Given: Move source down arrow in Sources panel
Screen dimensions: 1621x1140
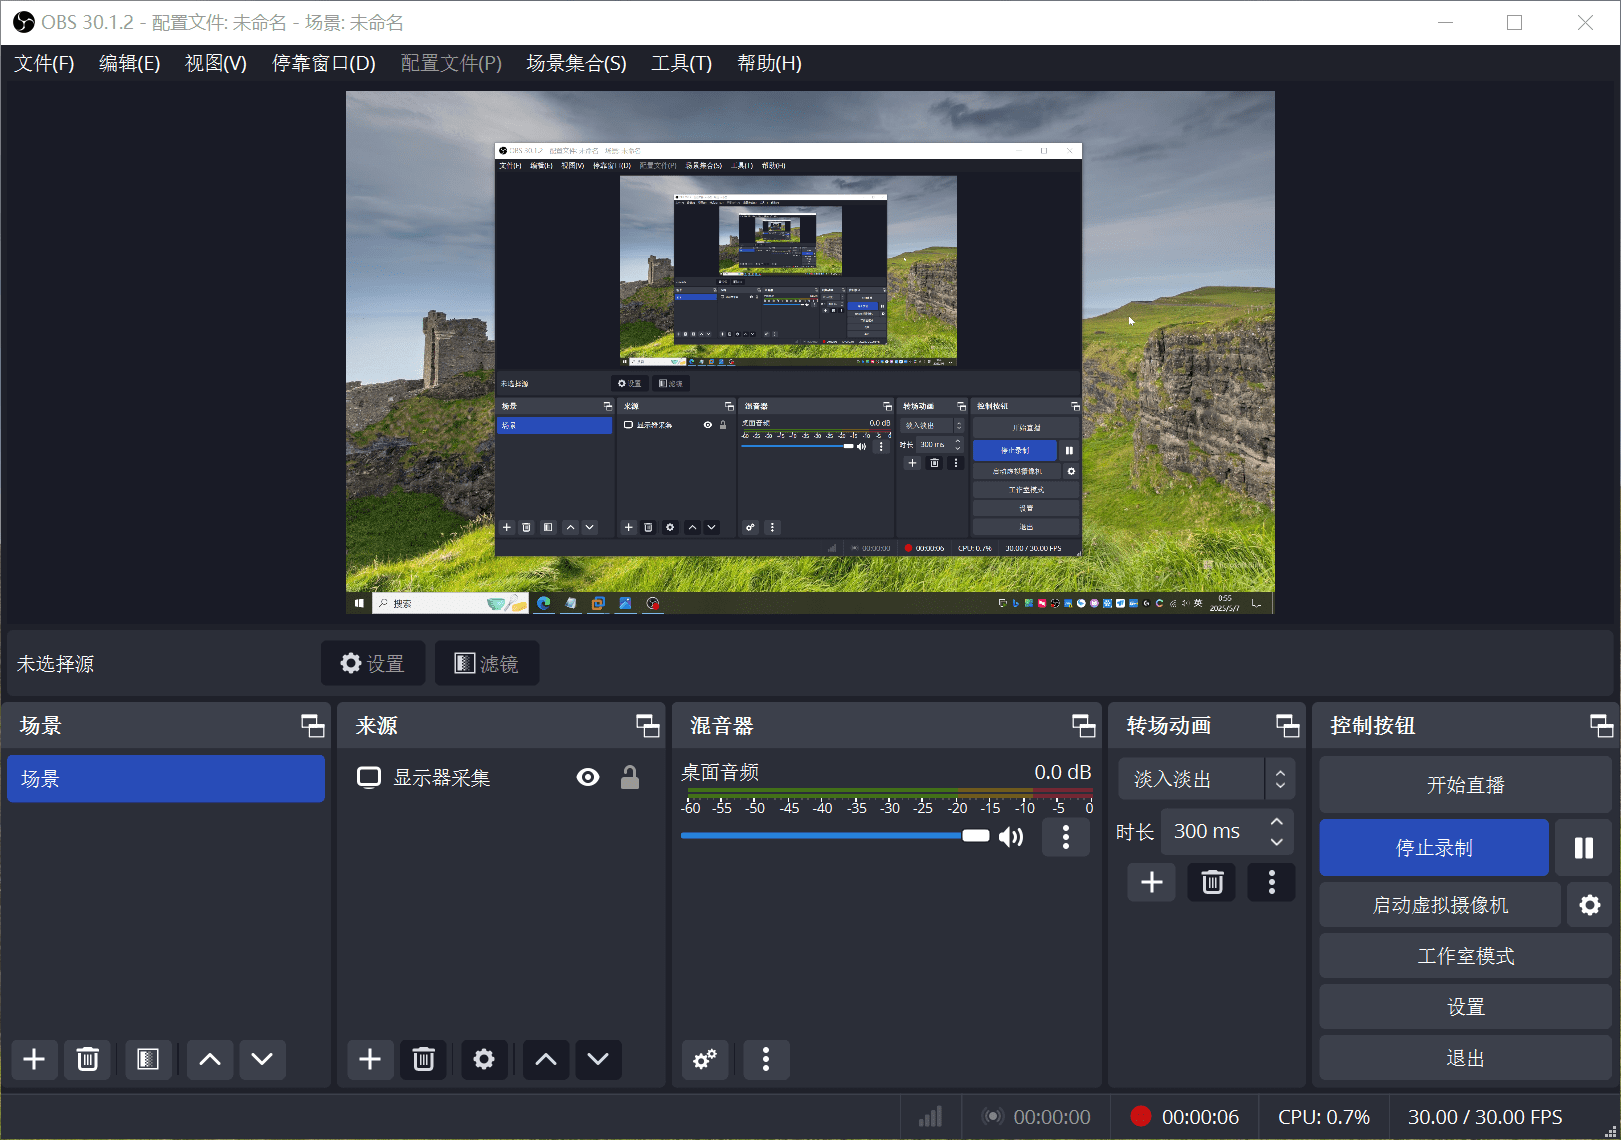Looking at the screenshot, I should [x=598, y=1059].
